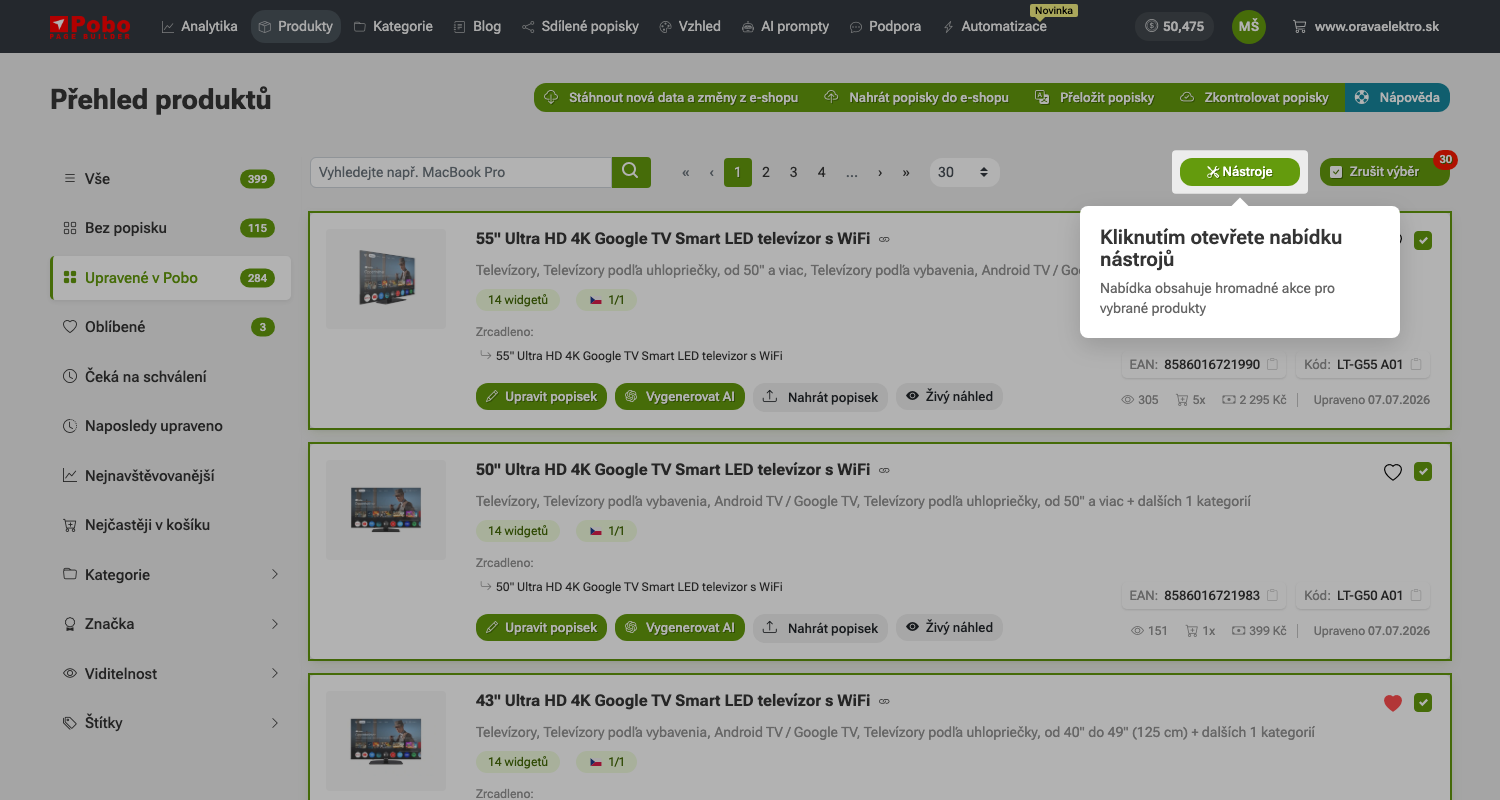Open the Vzhled menu item
This screenshot has width=1500, height=800.
[690, 26]
